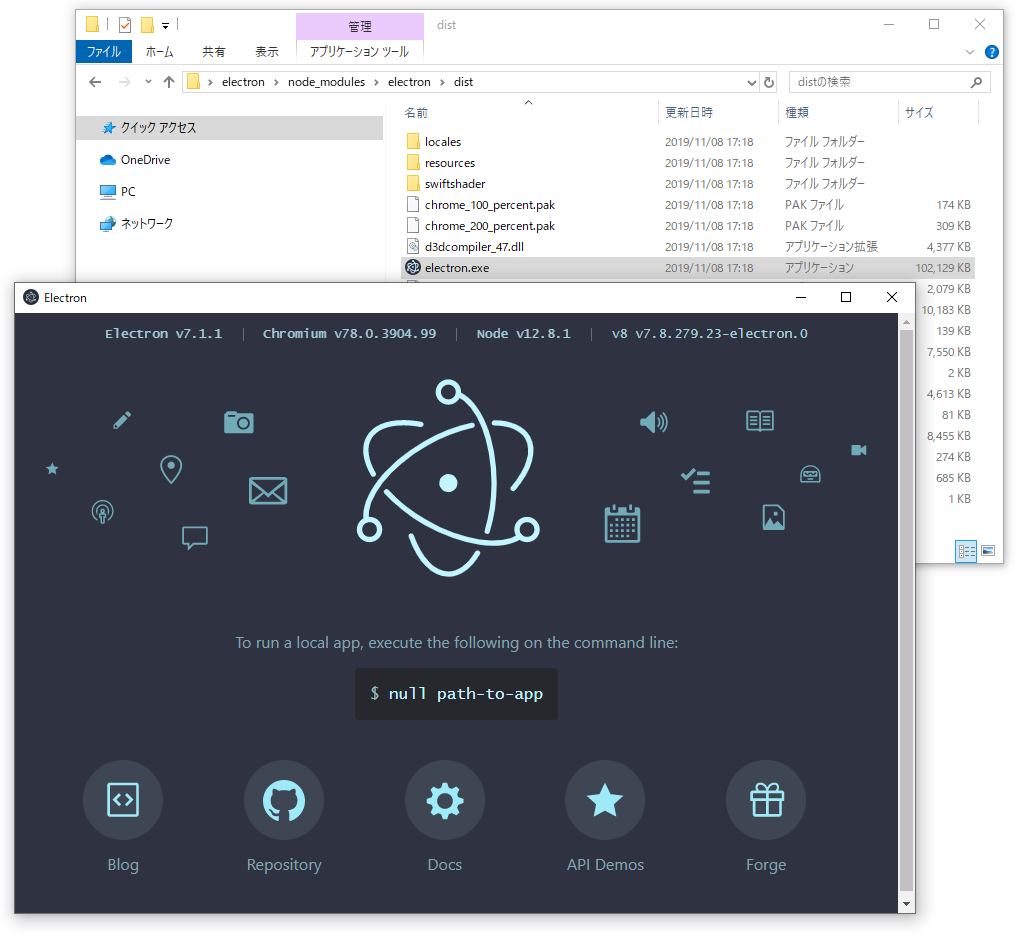Image resolution: width=1030 pixels, height=950 pixels.
Task: Click the video camera icon
Action: [x=858, y=450]
